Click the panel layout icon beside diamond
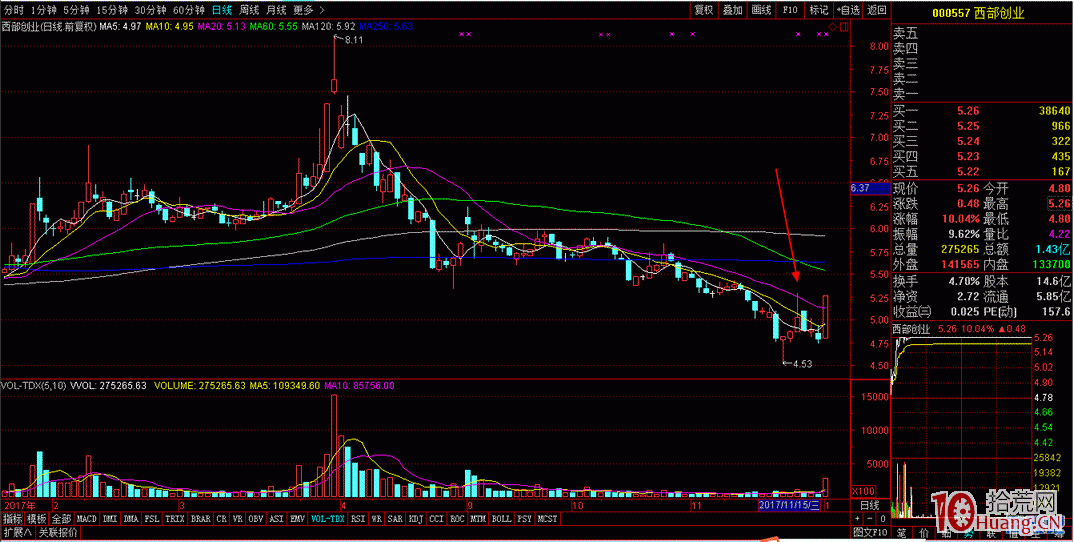The height and width of the screenshot is (542, 1074). pos(844,27)
